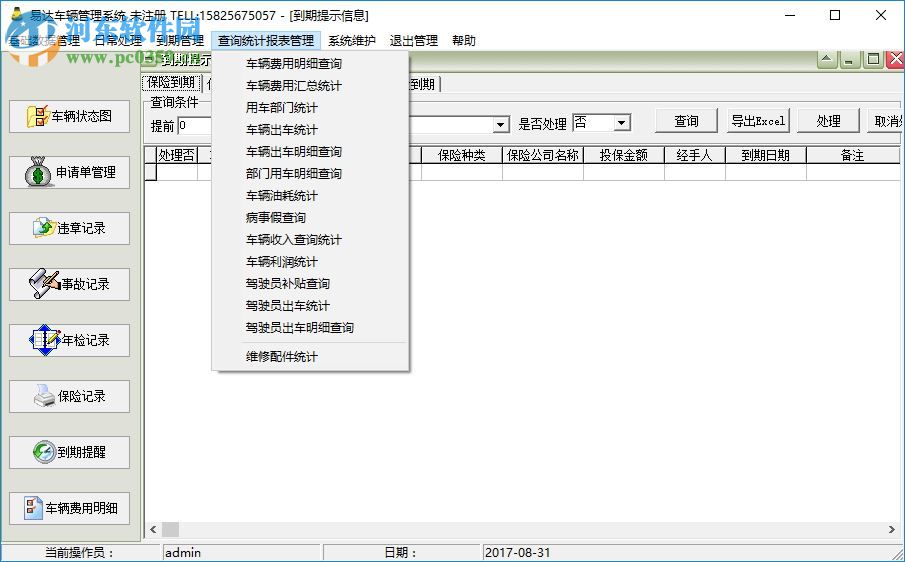Click horizontal scrollbar right arrow
The image size is (905, 562).
pyautogui.click(x=892, y=529)
